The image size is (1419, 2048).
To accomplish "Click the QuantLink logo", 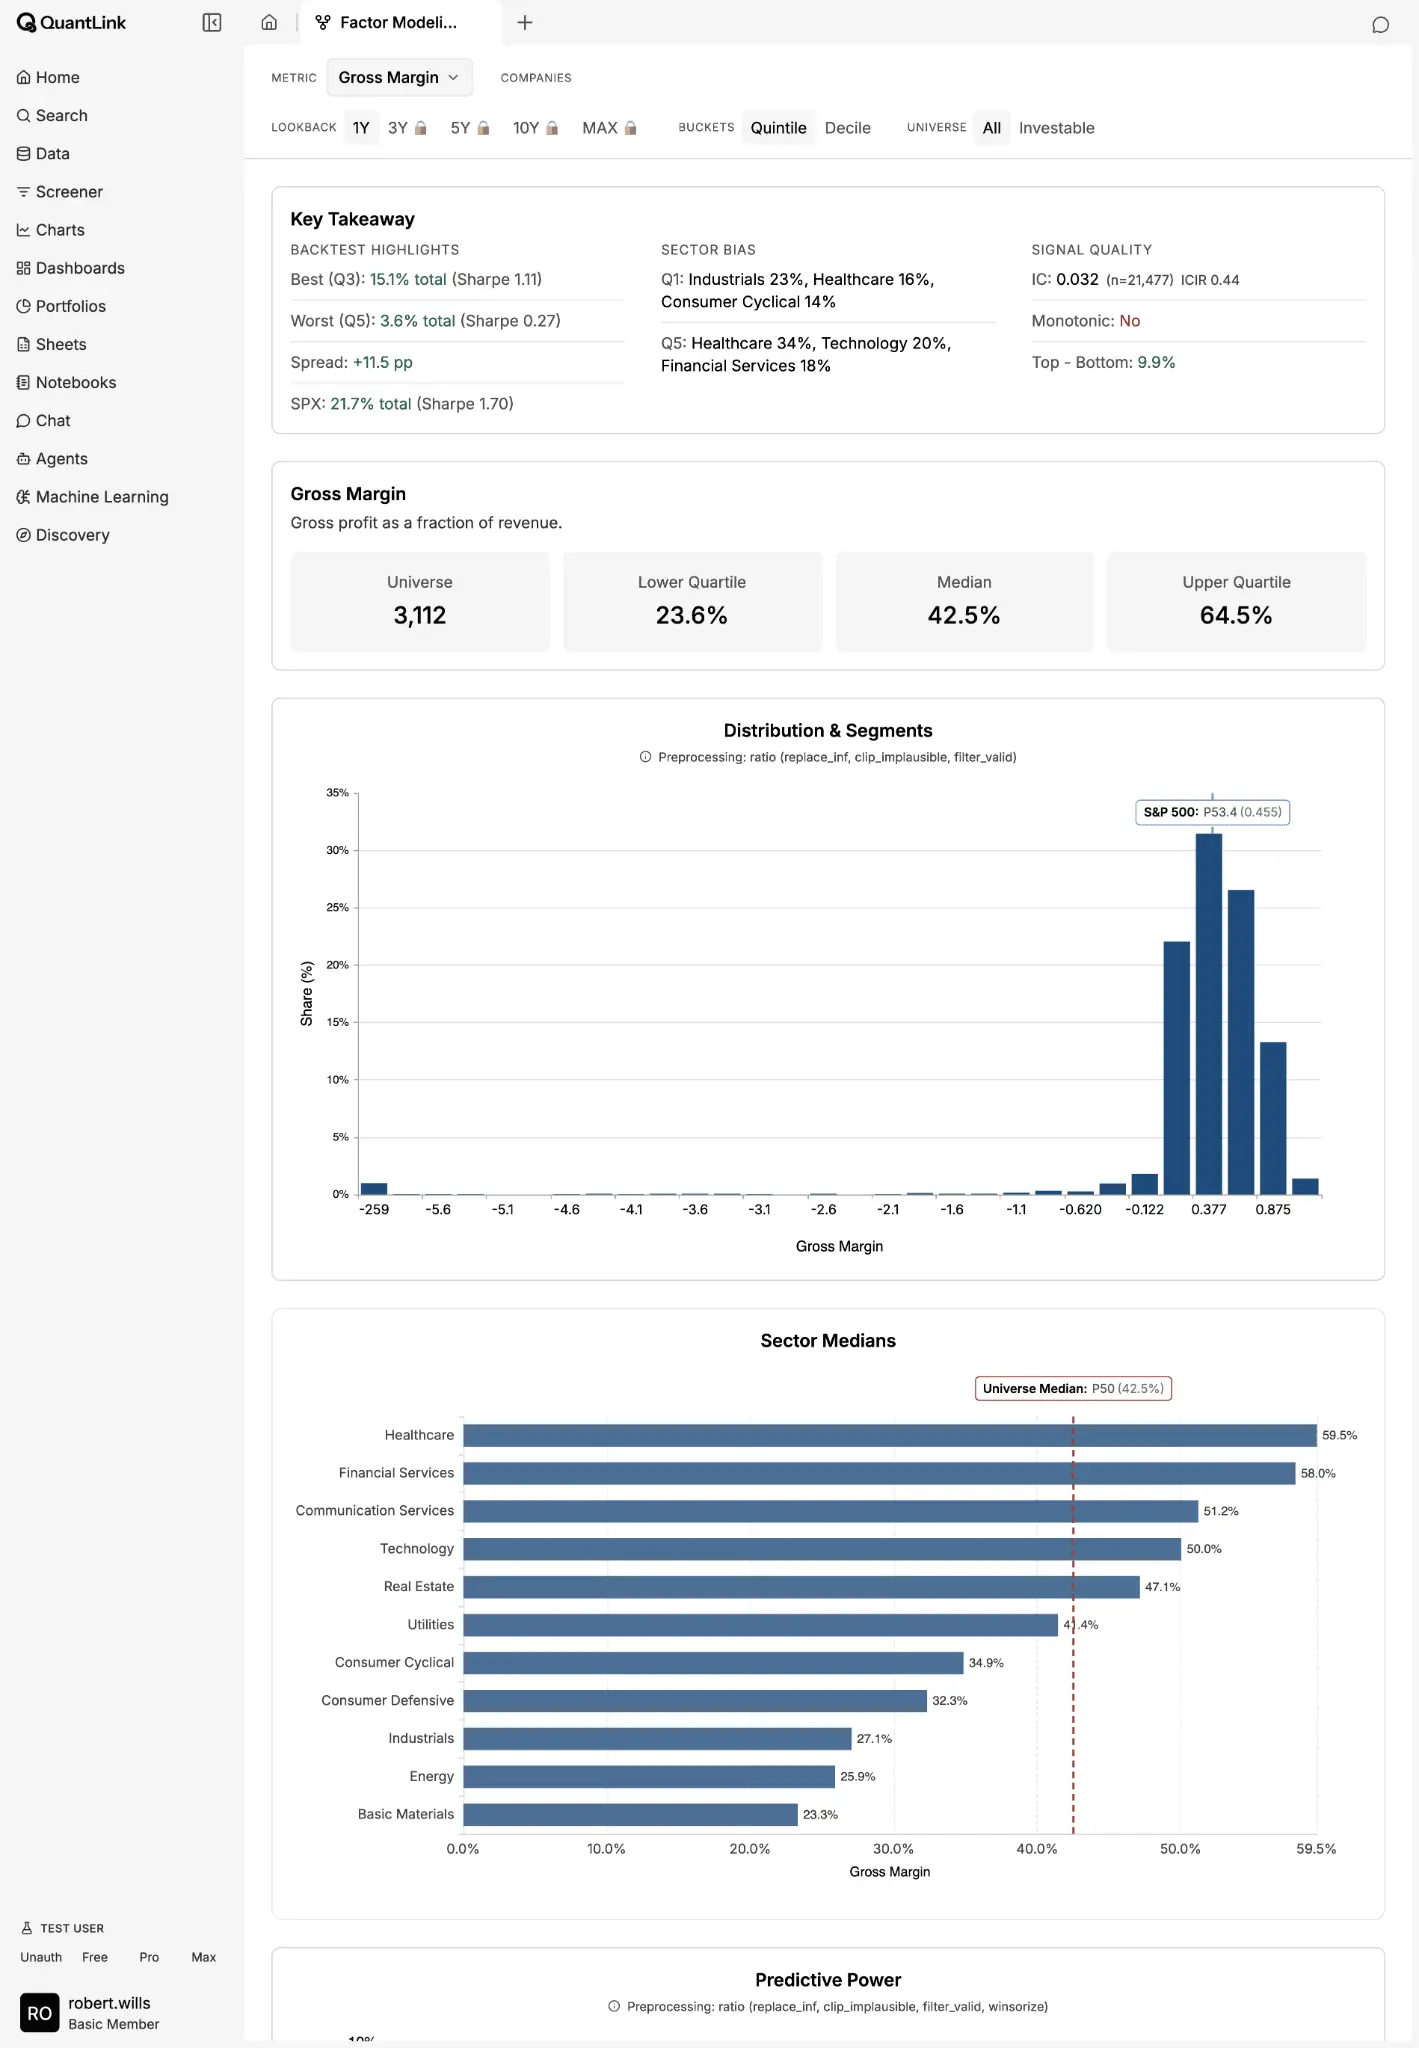I will click(71, 22).
